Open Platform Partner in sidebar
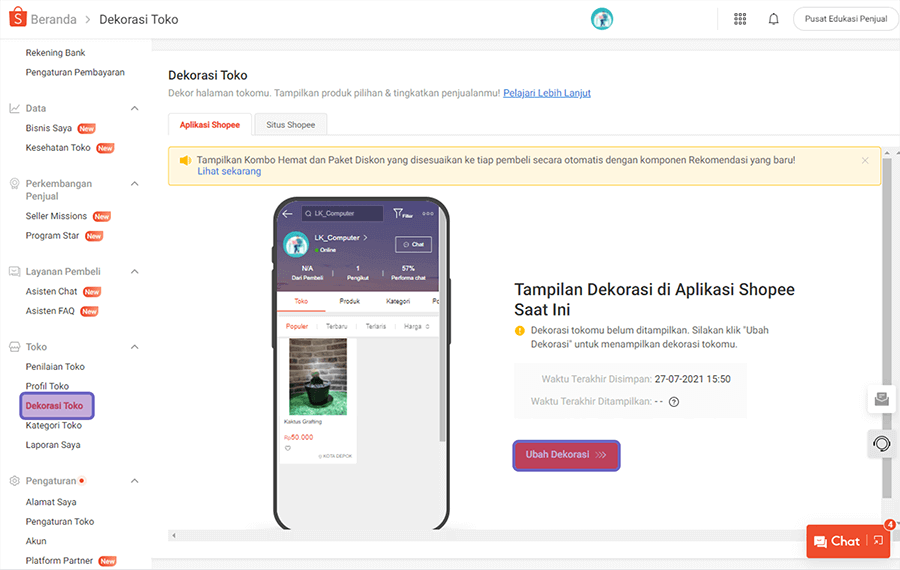900x570 pixels. [x=59, y=560]
